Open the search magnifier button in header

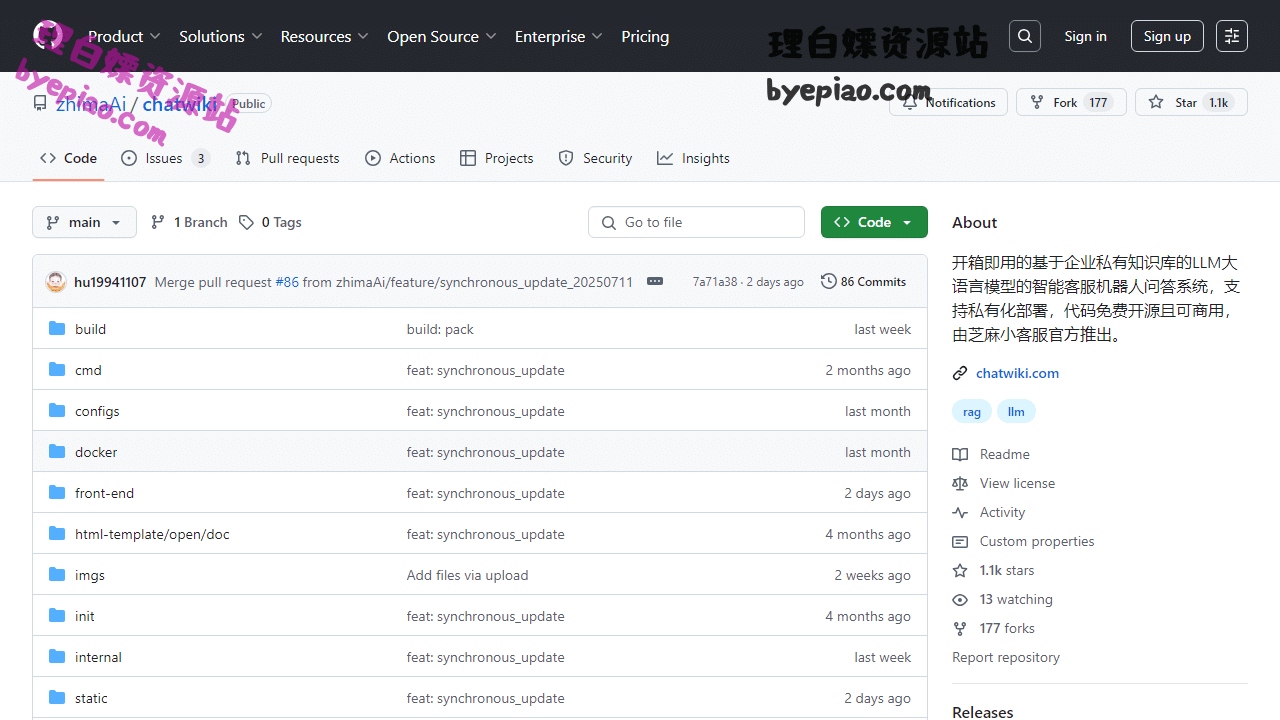point(1025,36)
